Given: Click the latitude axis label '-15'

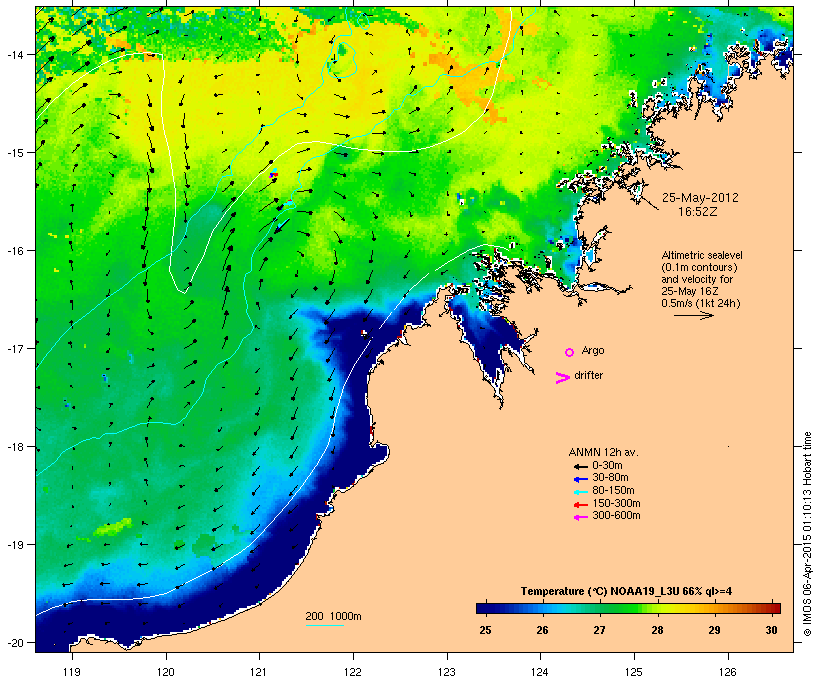Looking at the screenshot, I should coord(15,153).
